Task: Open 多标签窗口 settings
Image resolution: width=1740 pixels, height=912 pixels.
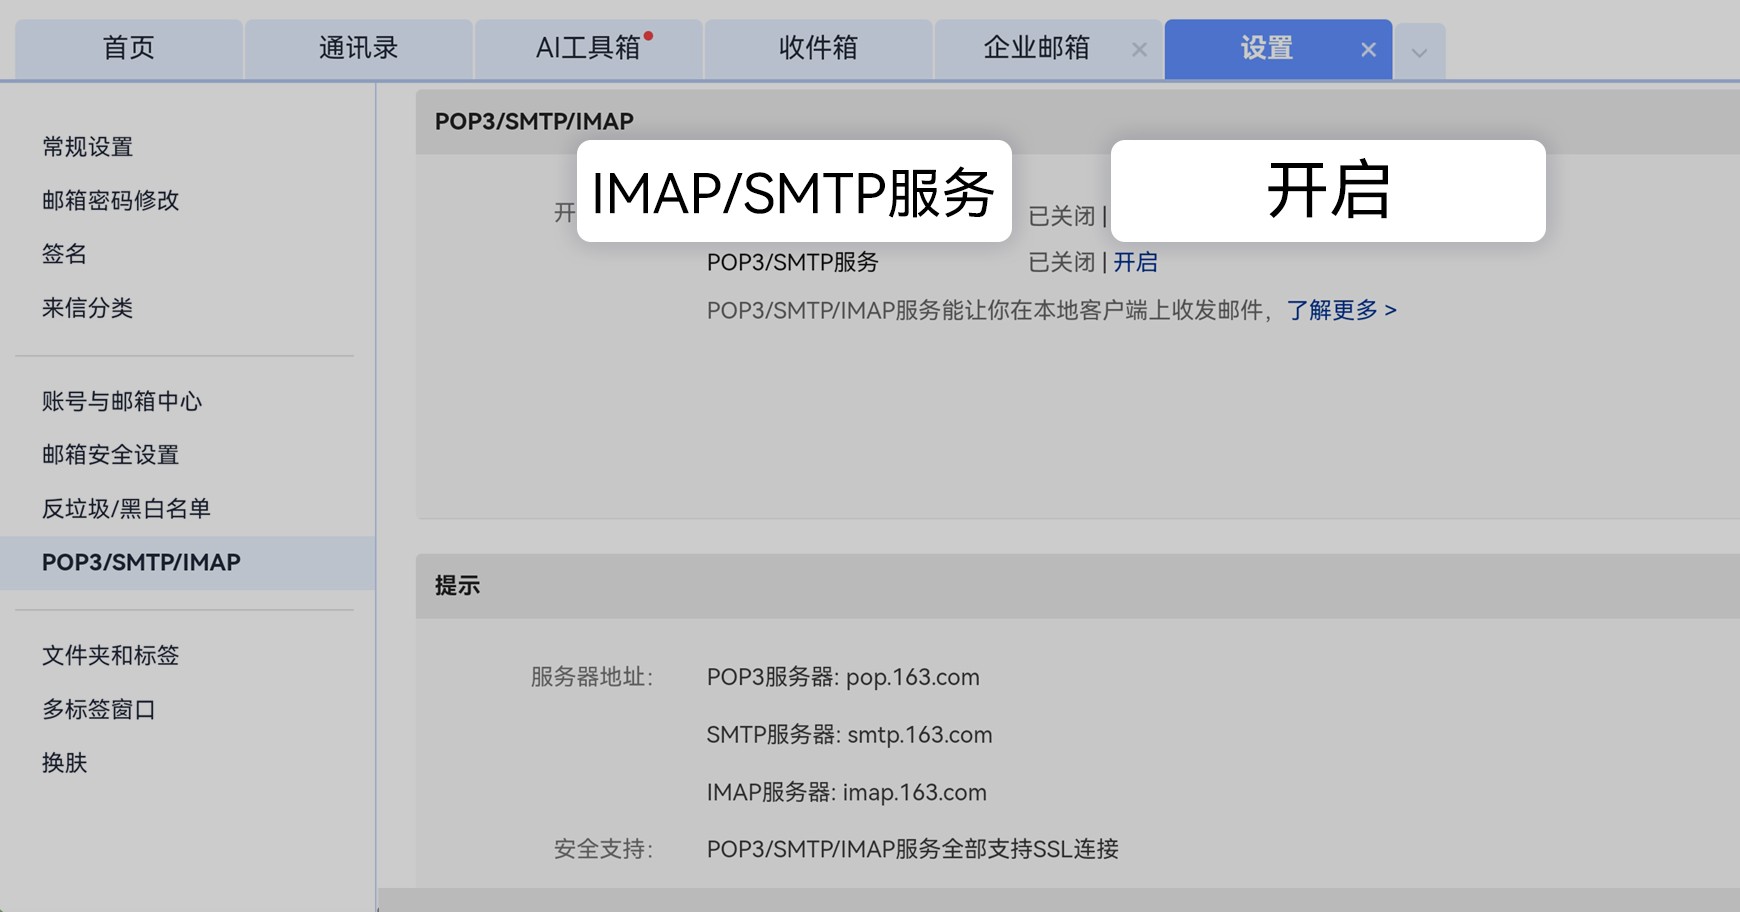Action: point(99,709)
